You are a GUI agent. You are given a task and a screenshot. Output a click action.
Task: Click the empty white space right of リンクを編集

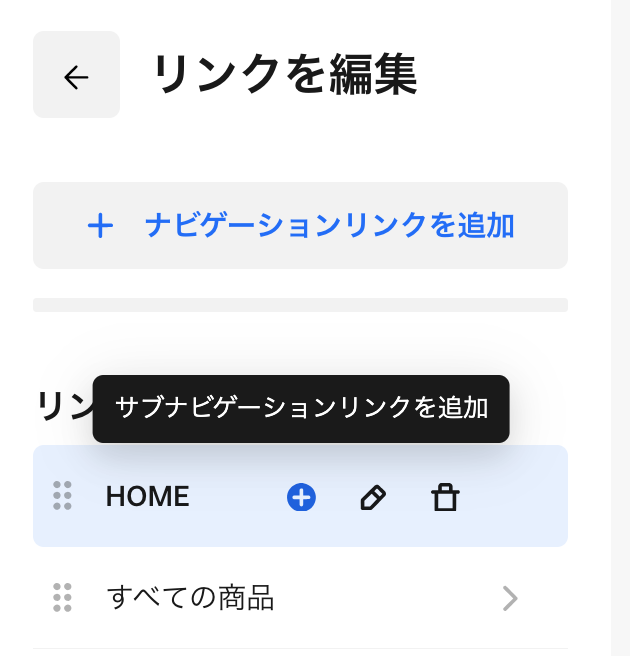click(x=500, y=75)
